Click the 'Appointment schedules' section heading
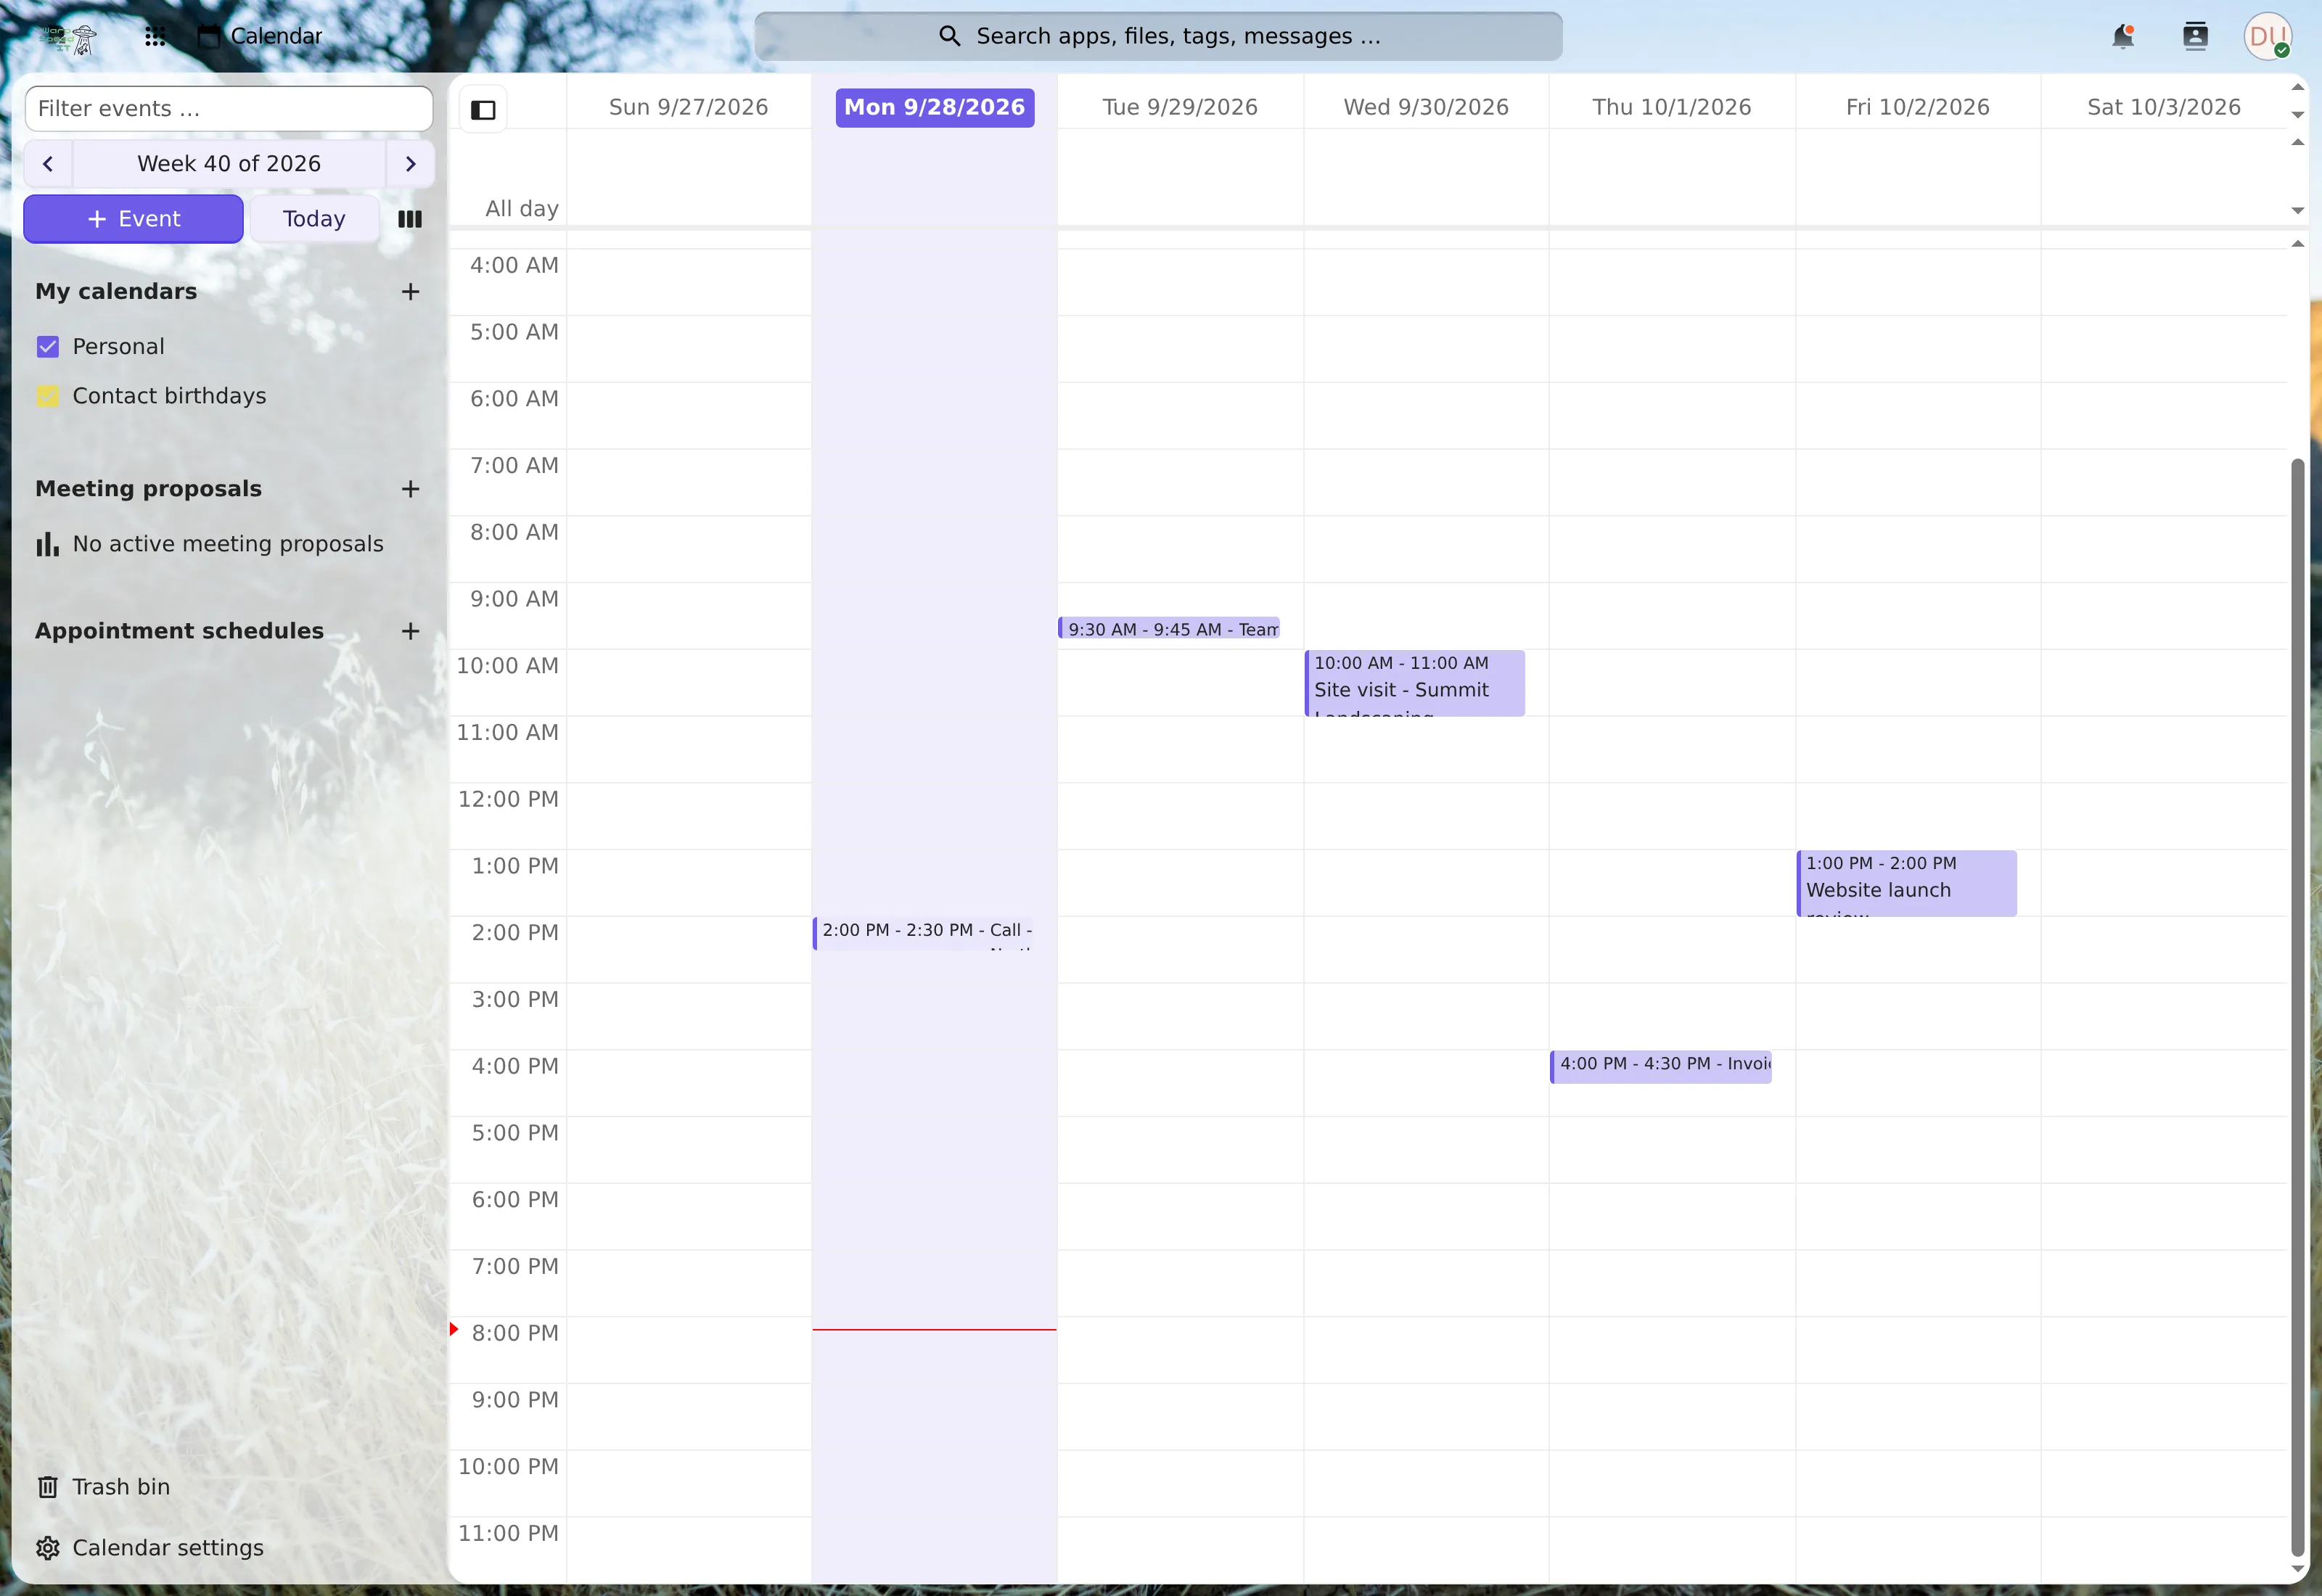Image resolution: width=2322 pixels, height=1596 pixels. point(180,631)
